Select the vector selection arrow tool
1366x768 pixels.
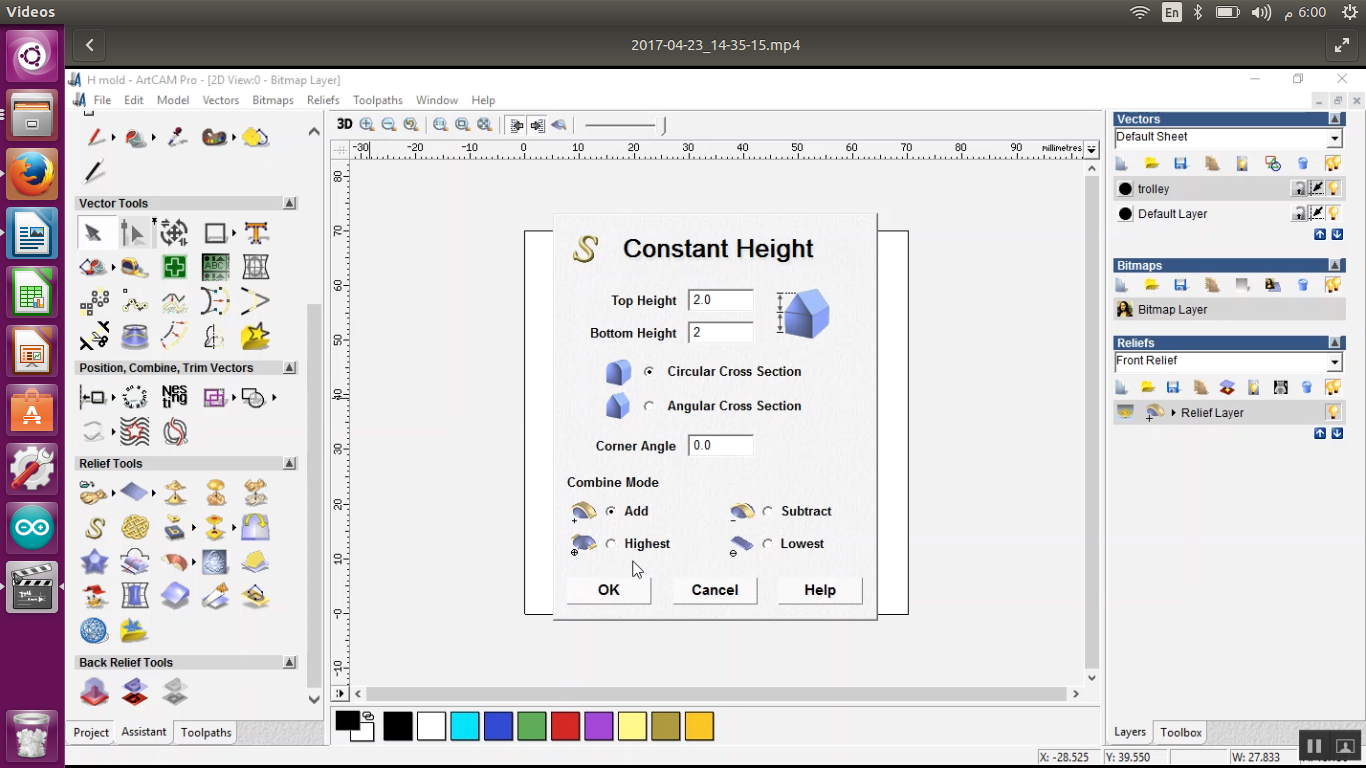(93, 233)
